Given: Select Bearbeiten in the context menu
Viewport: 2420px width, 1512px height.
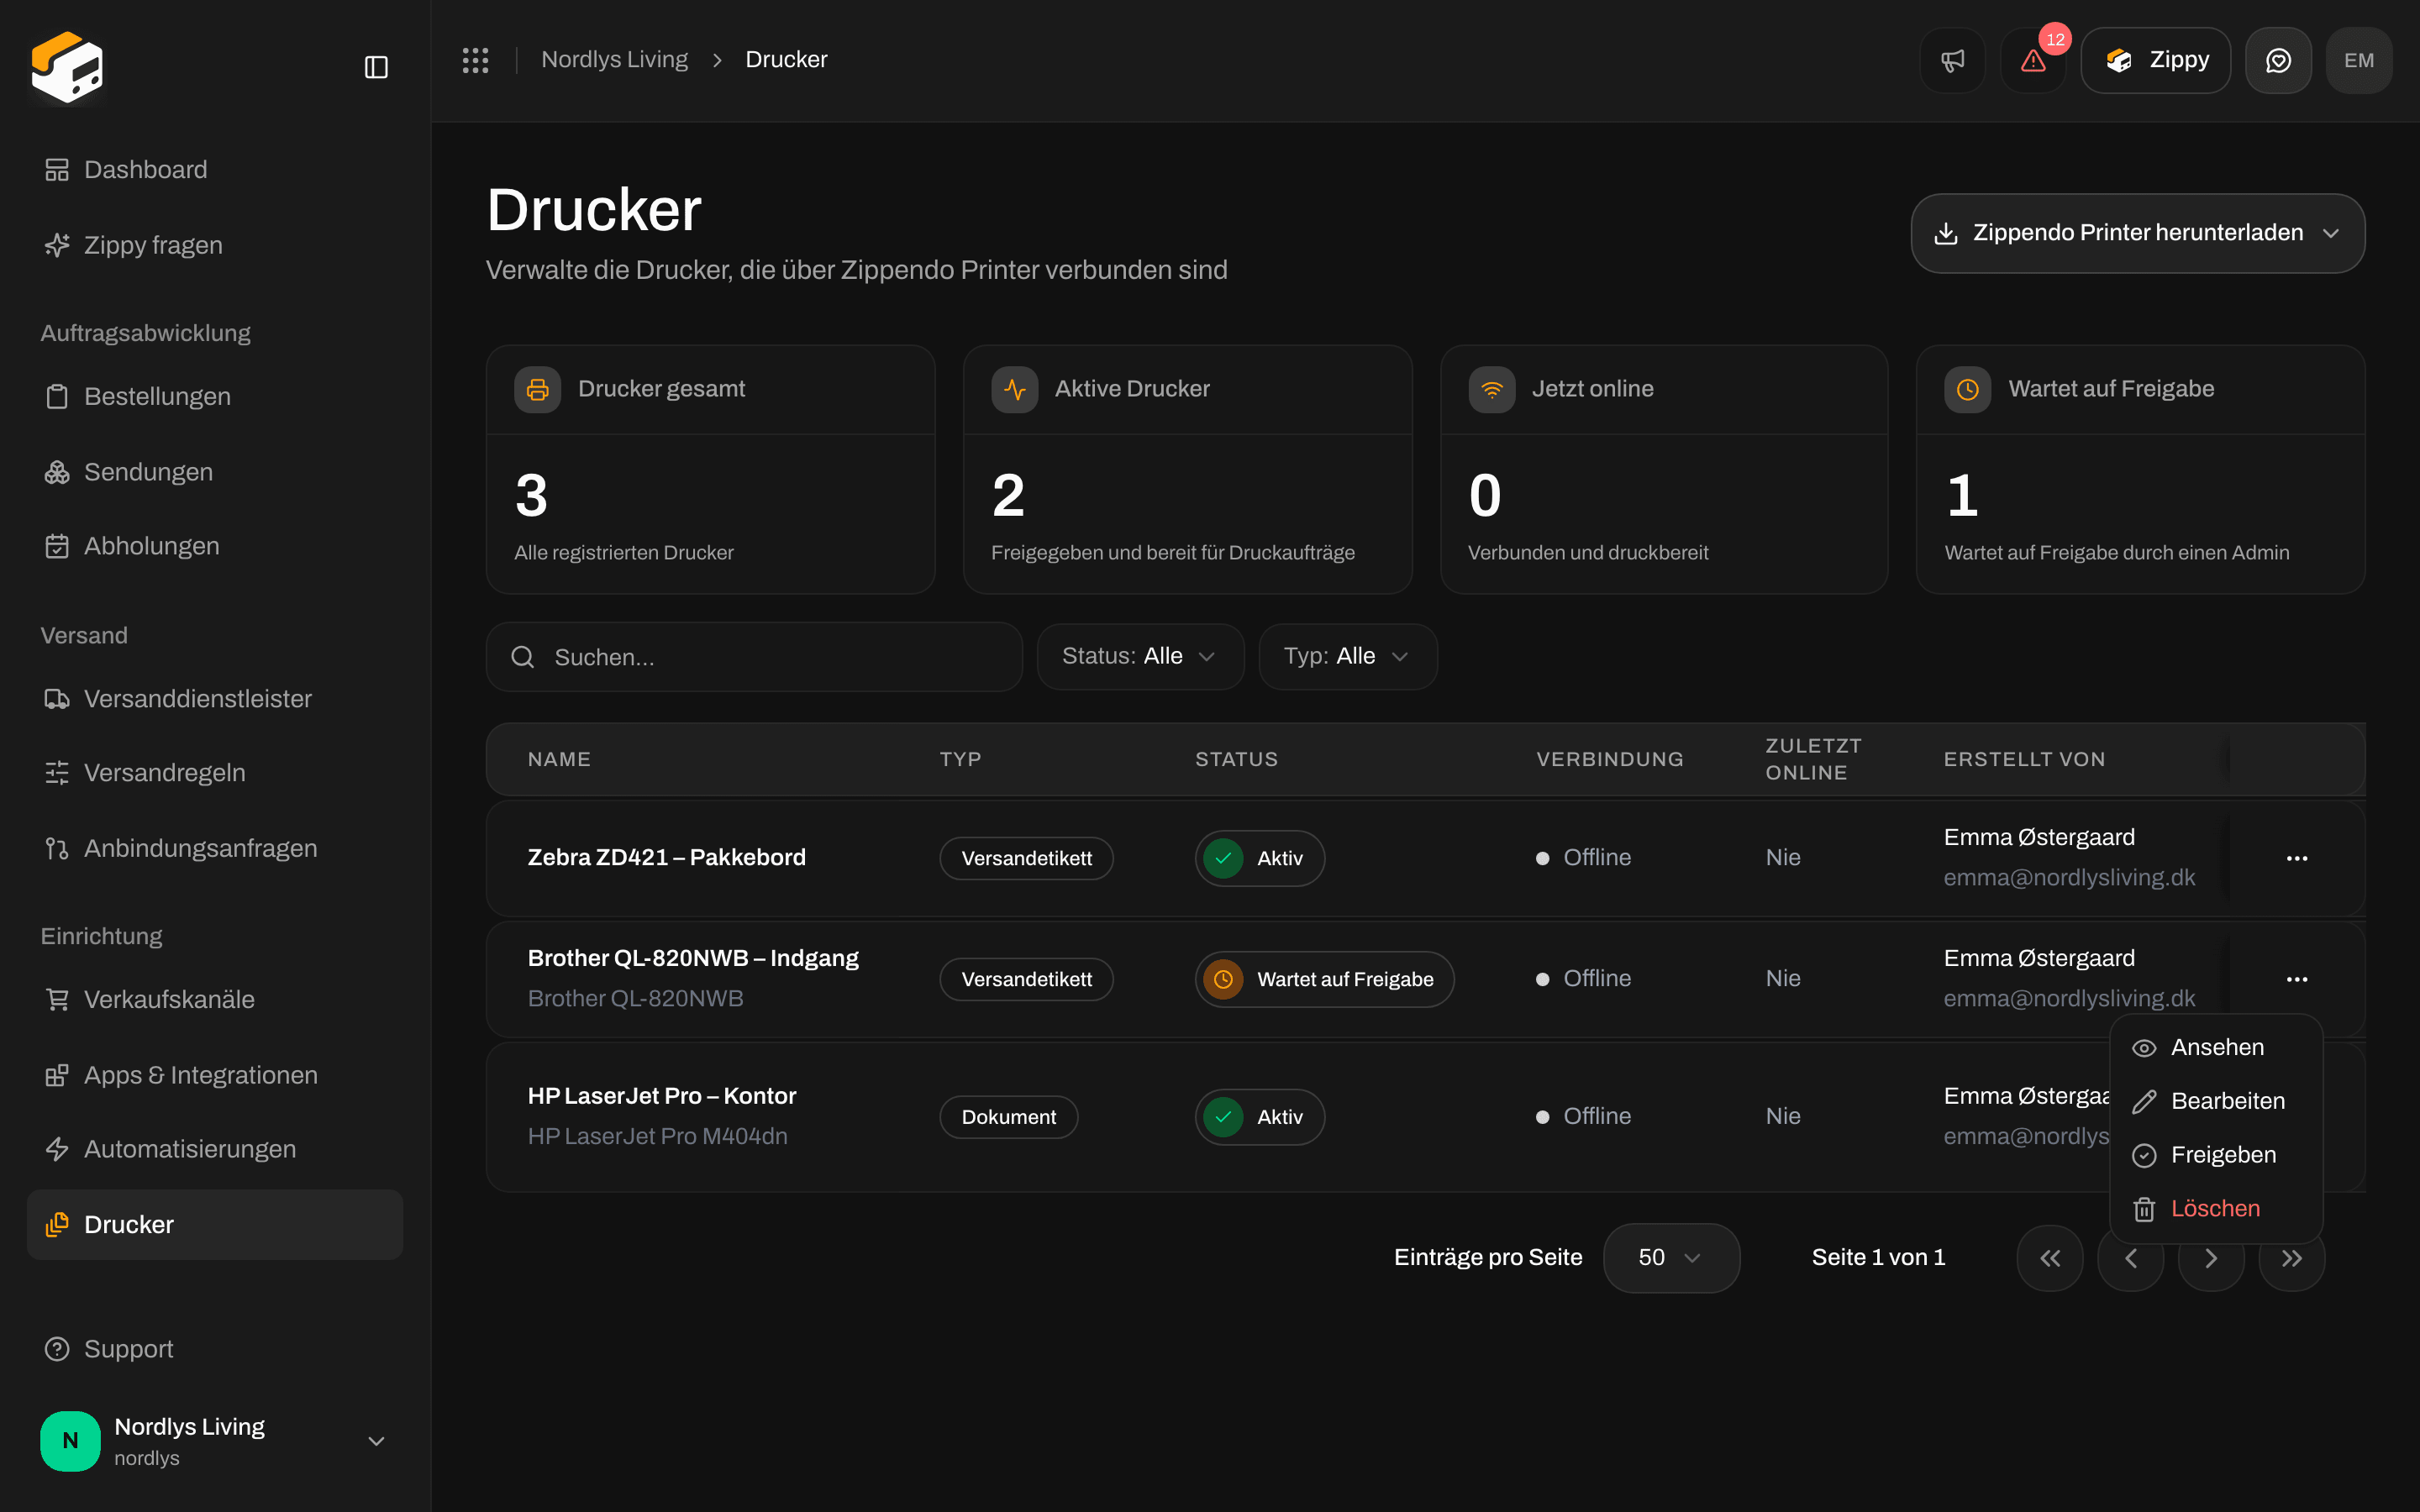Looking at the screenshot, I should pyautogui.click(x=2215, y=1101).
